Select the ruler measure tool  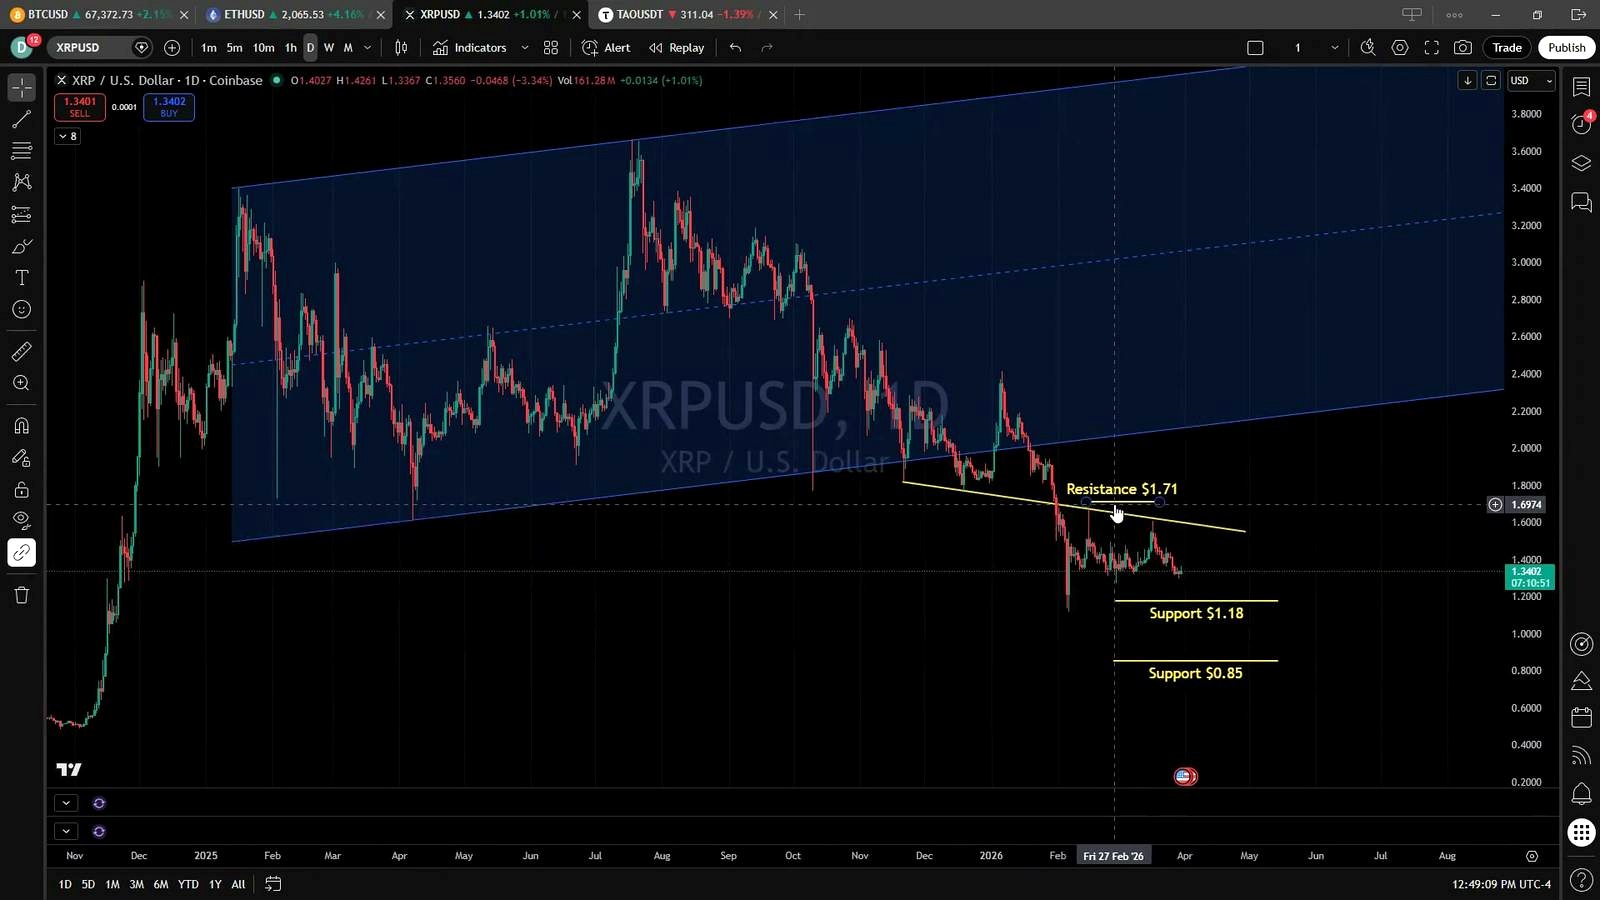[x=21, y=351]
